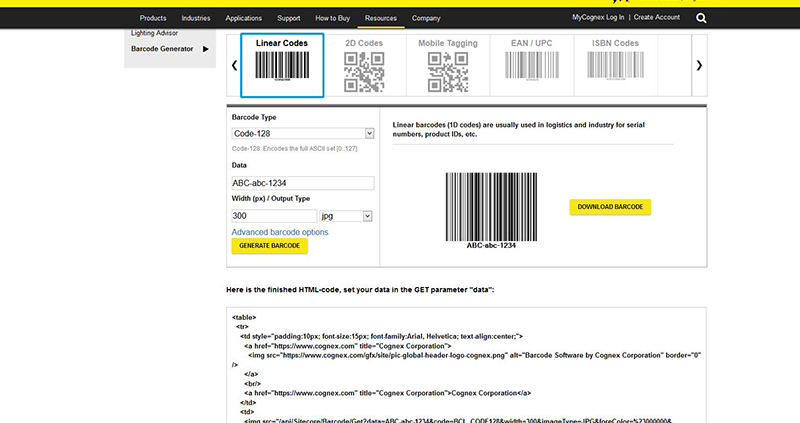Select the Linear Codes tab
800x423 pixels.
[x=282, y=65]
